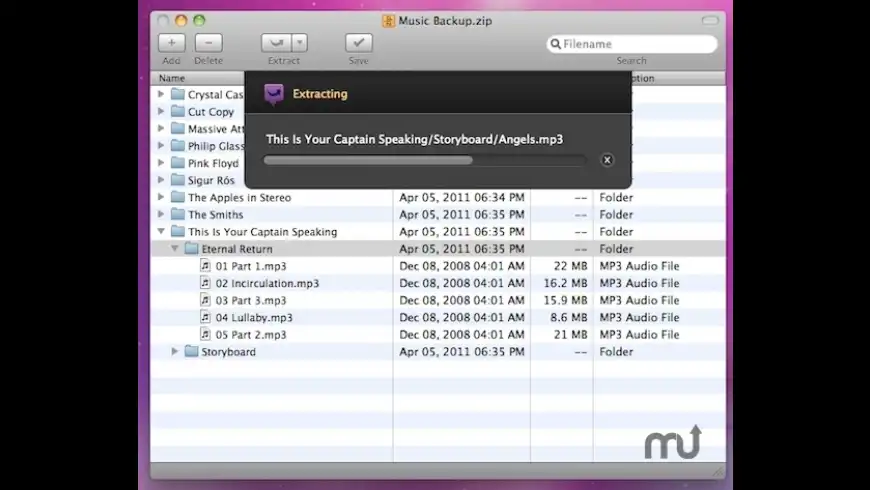
Task: Collapse the Eternal Return folder
Action: [175, 249]
